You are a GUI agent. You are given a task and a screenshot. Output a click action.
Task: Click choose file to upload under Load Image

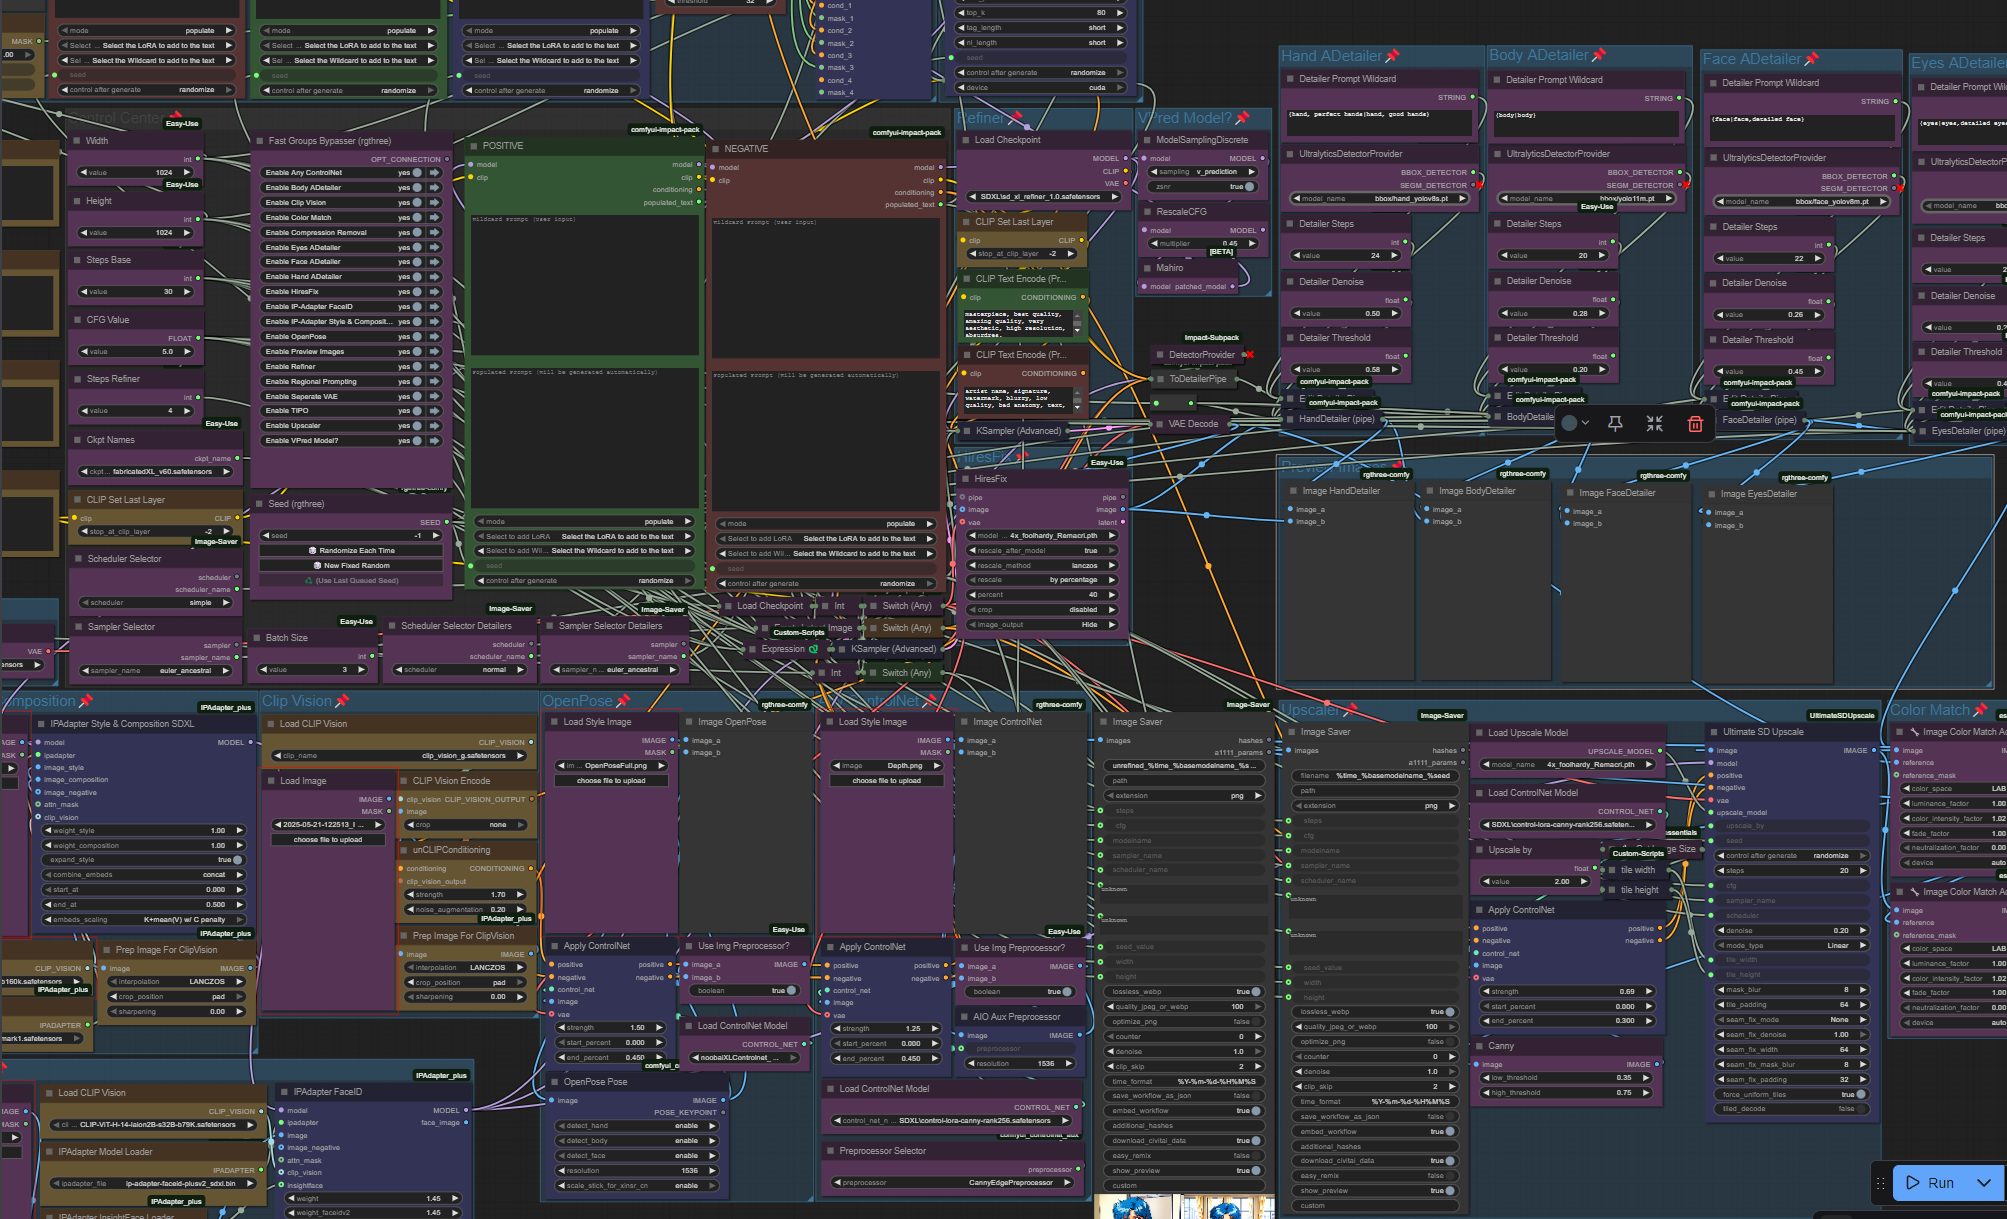[328, 840]
